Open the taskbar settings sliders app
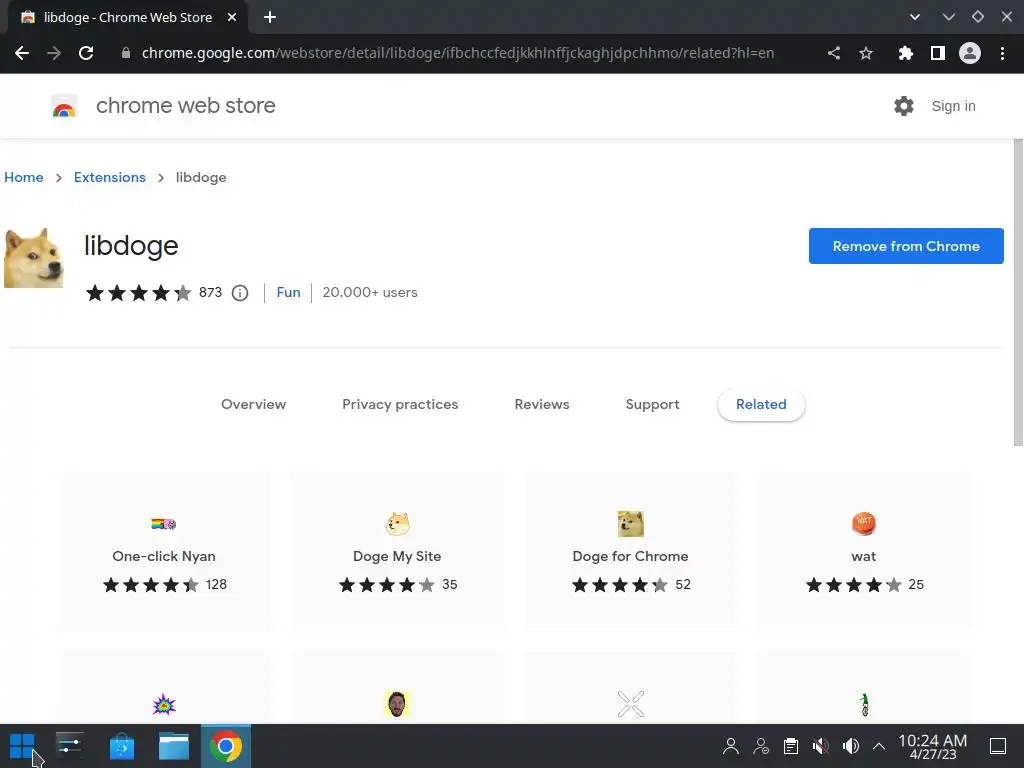This screenshot has width=1024, height=768. pyautogui.click(x=69, y=746)
